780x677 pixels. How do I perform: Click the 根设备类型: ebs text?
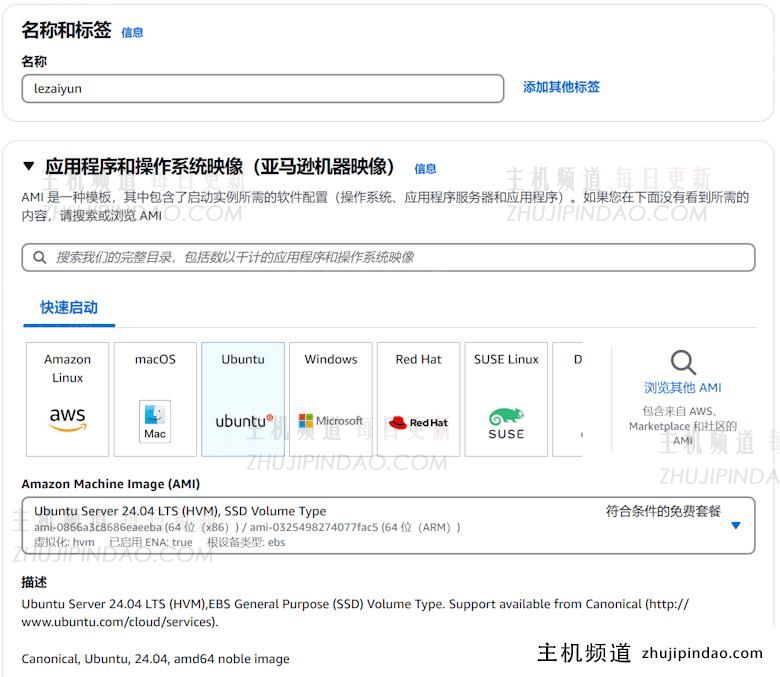[x=246, y=542]
